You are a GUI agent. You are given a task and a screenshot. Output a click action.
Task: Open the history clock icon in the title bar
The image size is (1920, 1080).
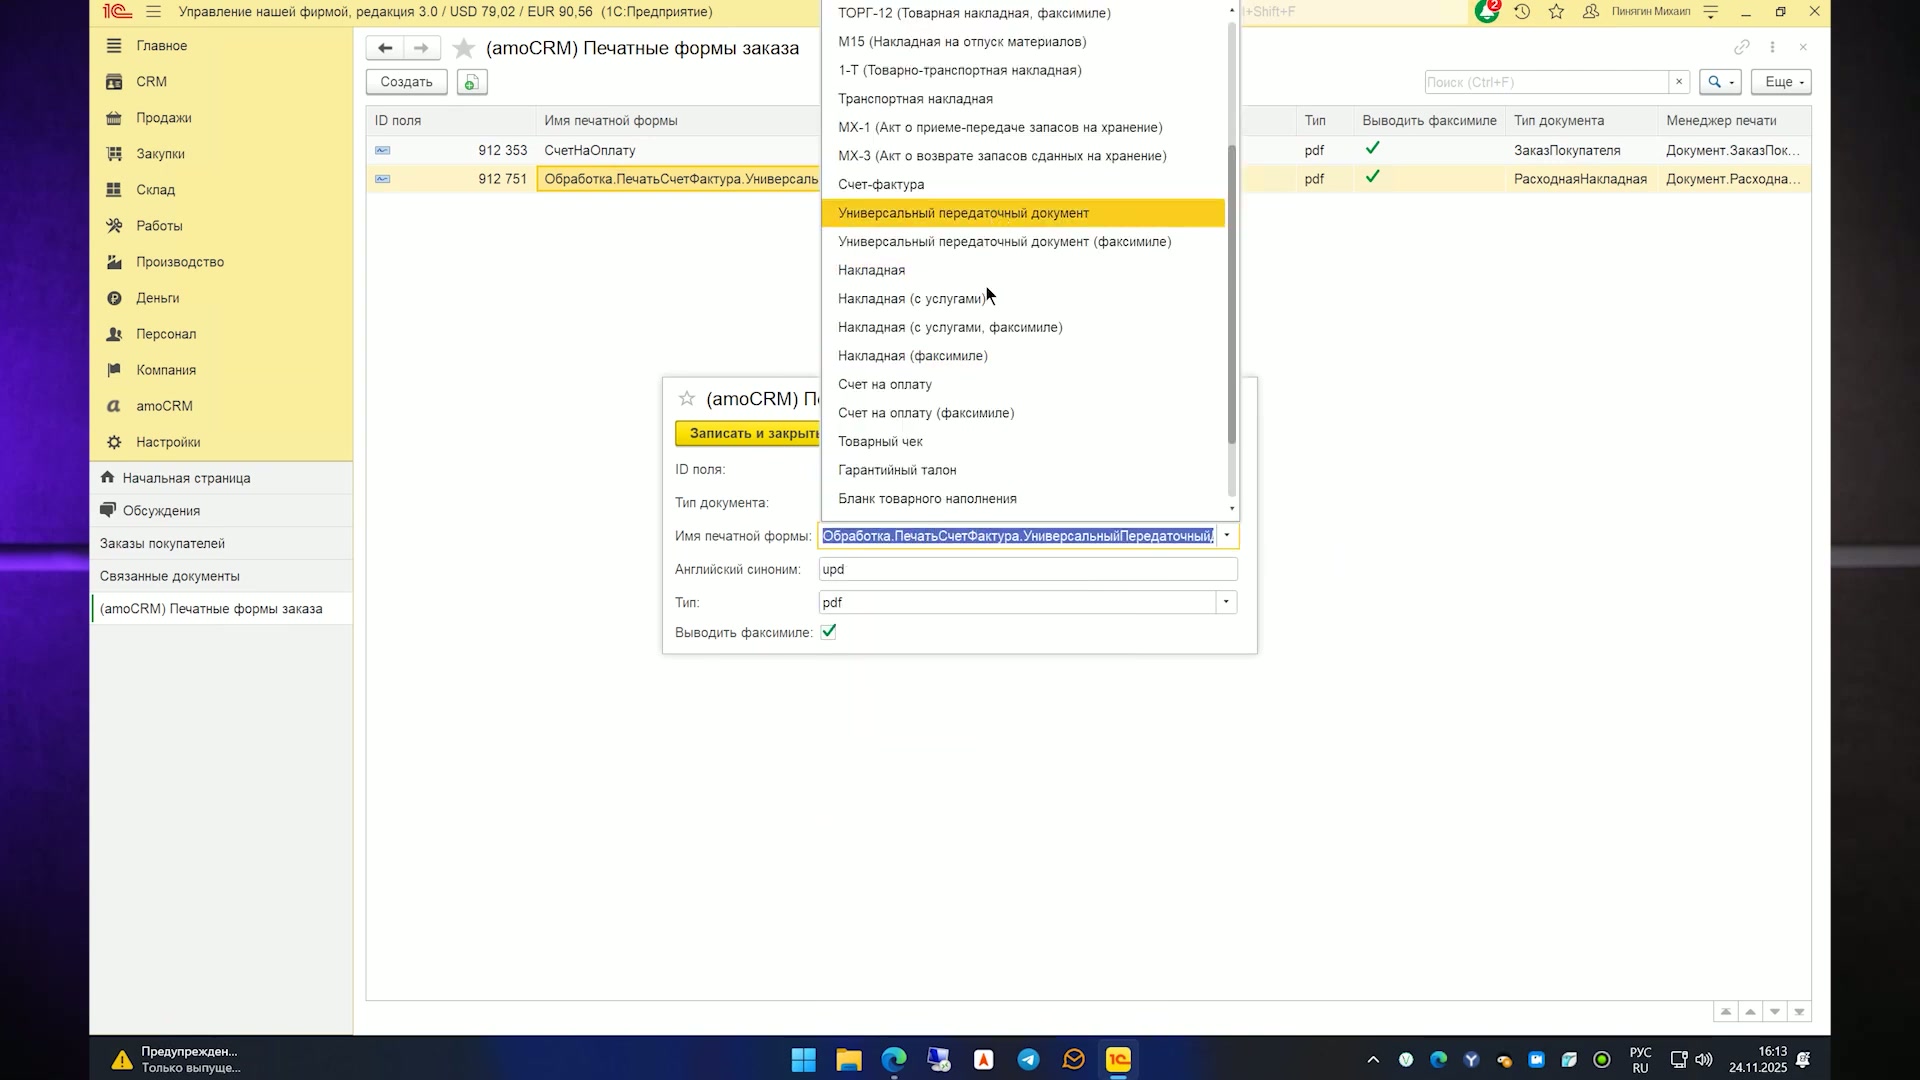(1522, 12)
